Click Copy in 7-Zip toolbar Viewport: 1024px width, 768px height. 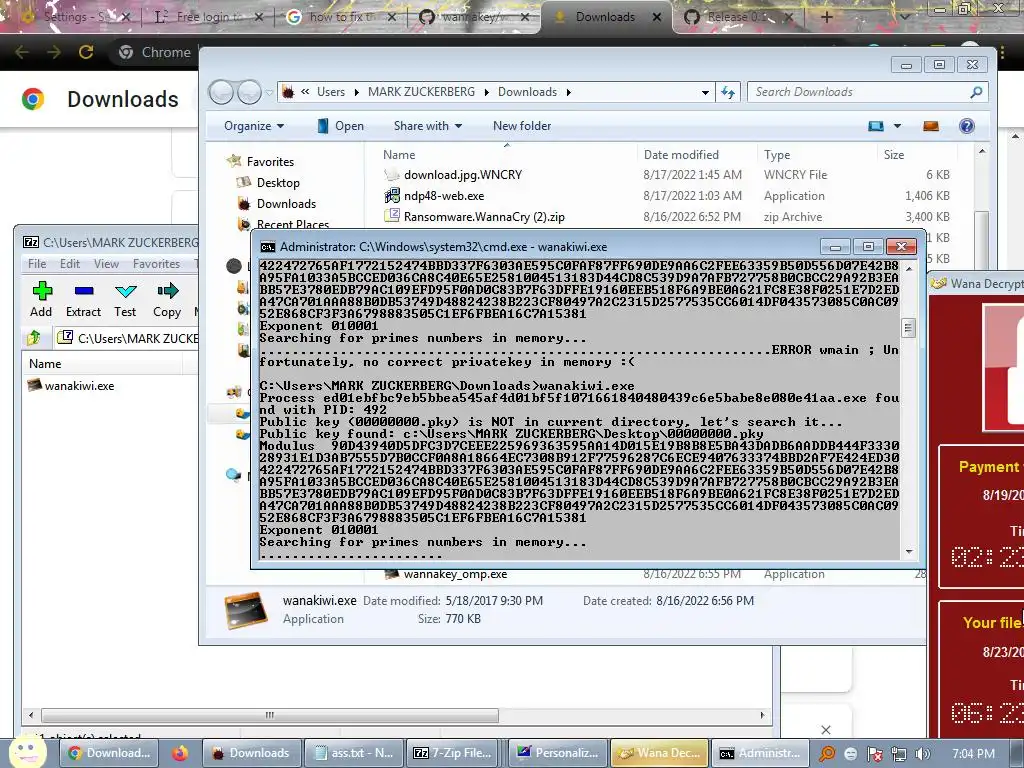(167, 298)
